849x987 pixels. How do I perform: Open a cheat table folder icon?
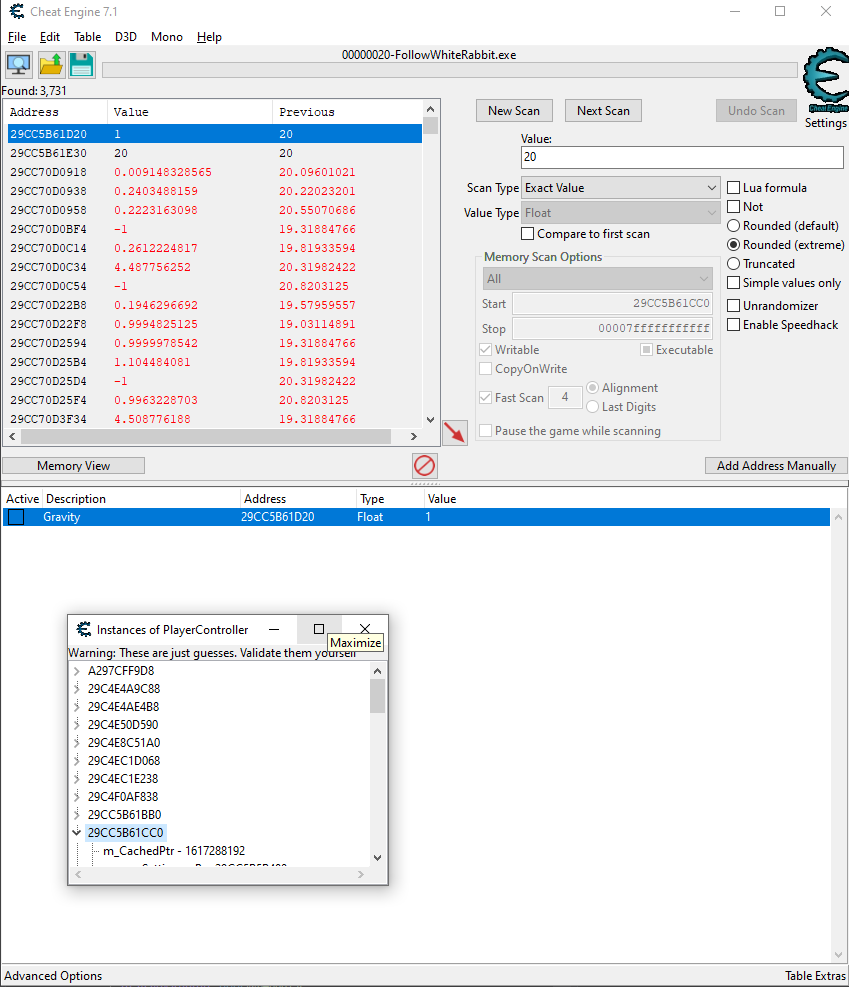click(x=51, y=64)
